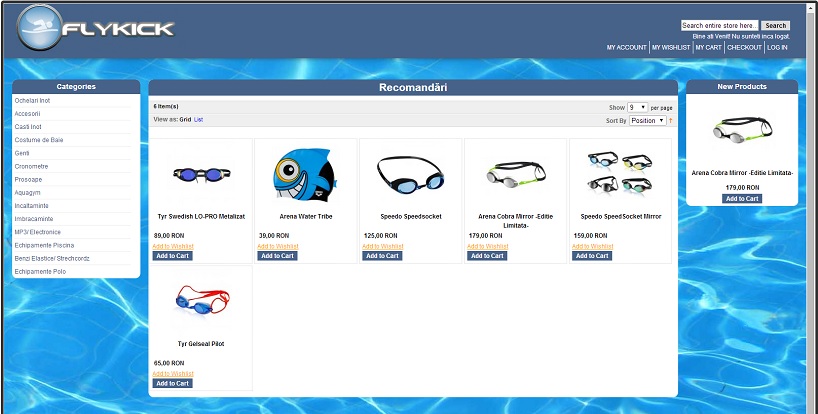Open MY CART page
Image resolution: width=818 pixels, height=414 pixels.
[x=708, y=47]
